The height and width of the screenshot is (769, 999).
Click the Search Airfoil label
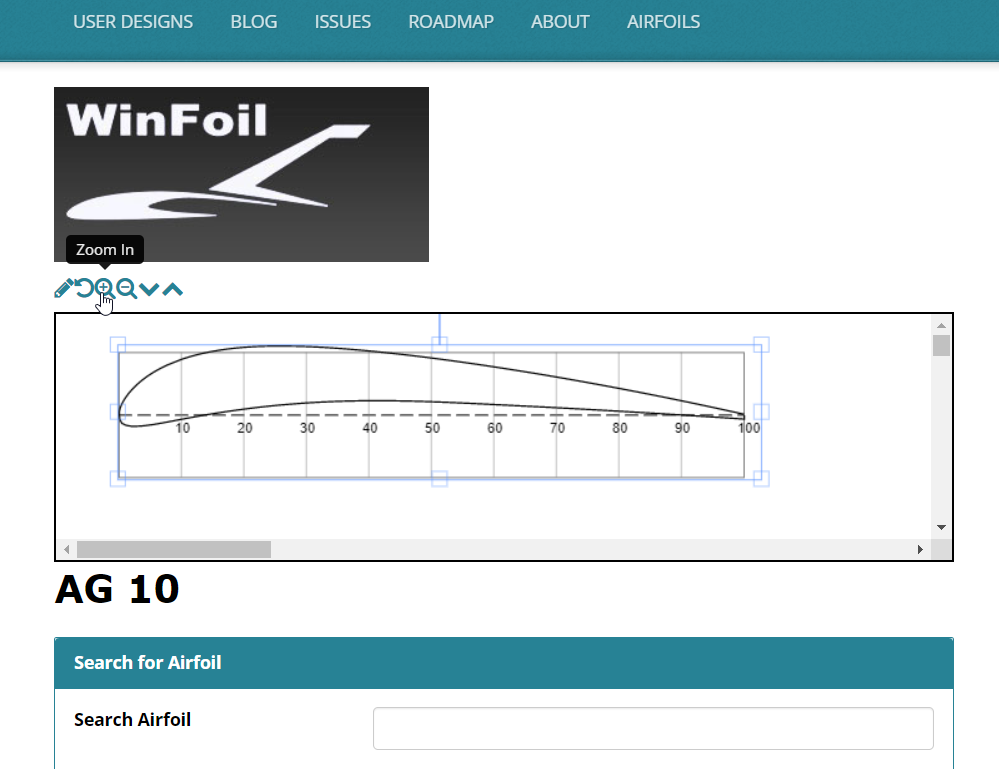[x=133, y=719]
